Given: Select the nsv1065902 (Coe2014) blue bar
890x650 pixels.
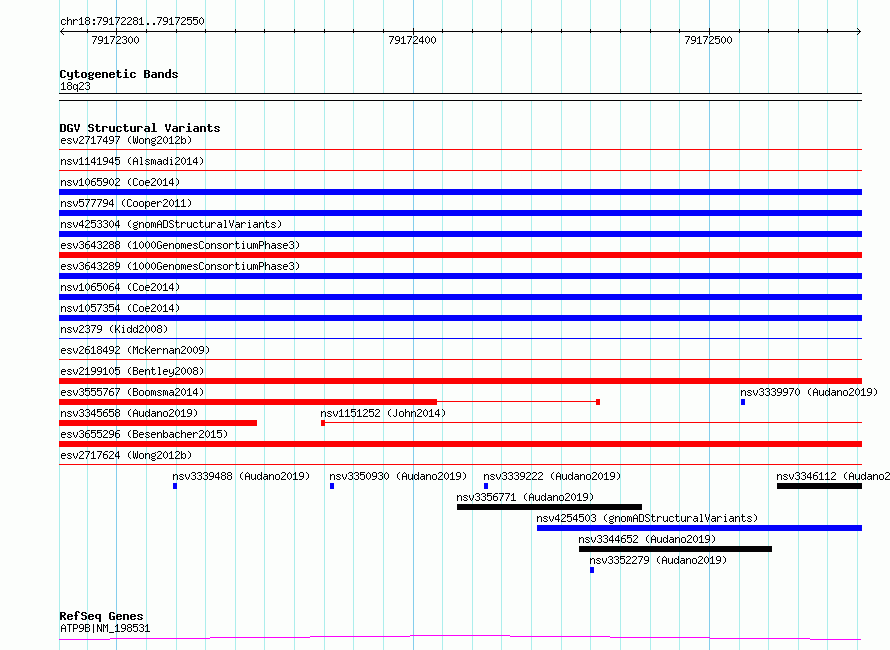Looking at the screenshot, I should pyautogui.click(x=460, y=192).
